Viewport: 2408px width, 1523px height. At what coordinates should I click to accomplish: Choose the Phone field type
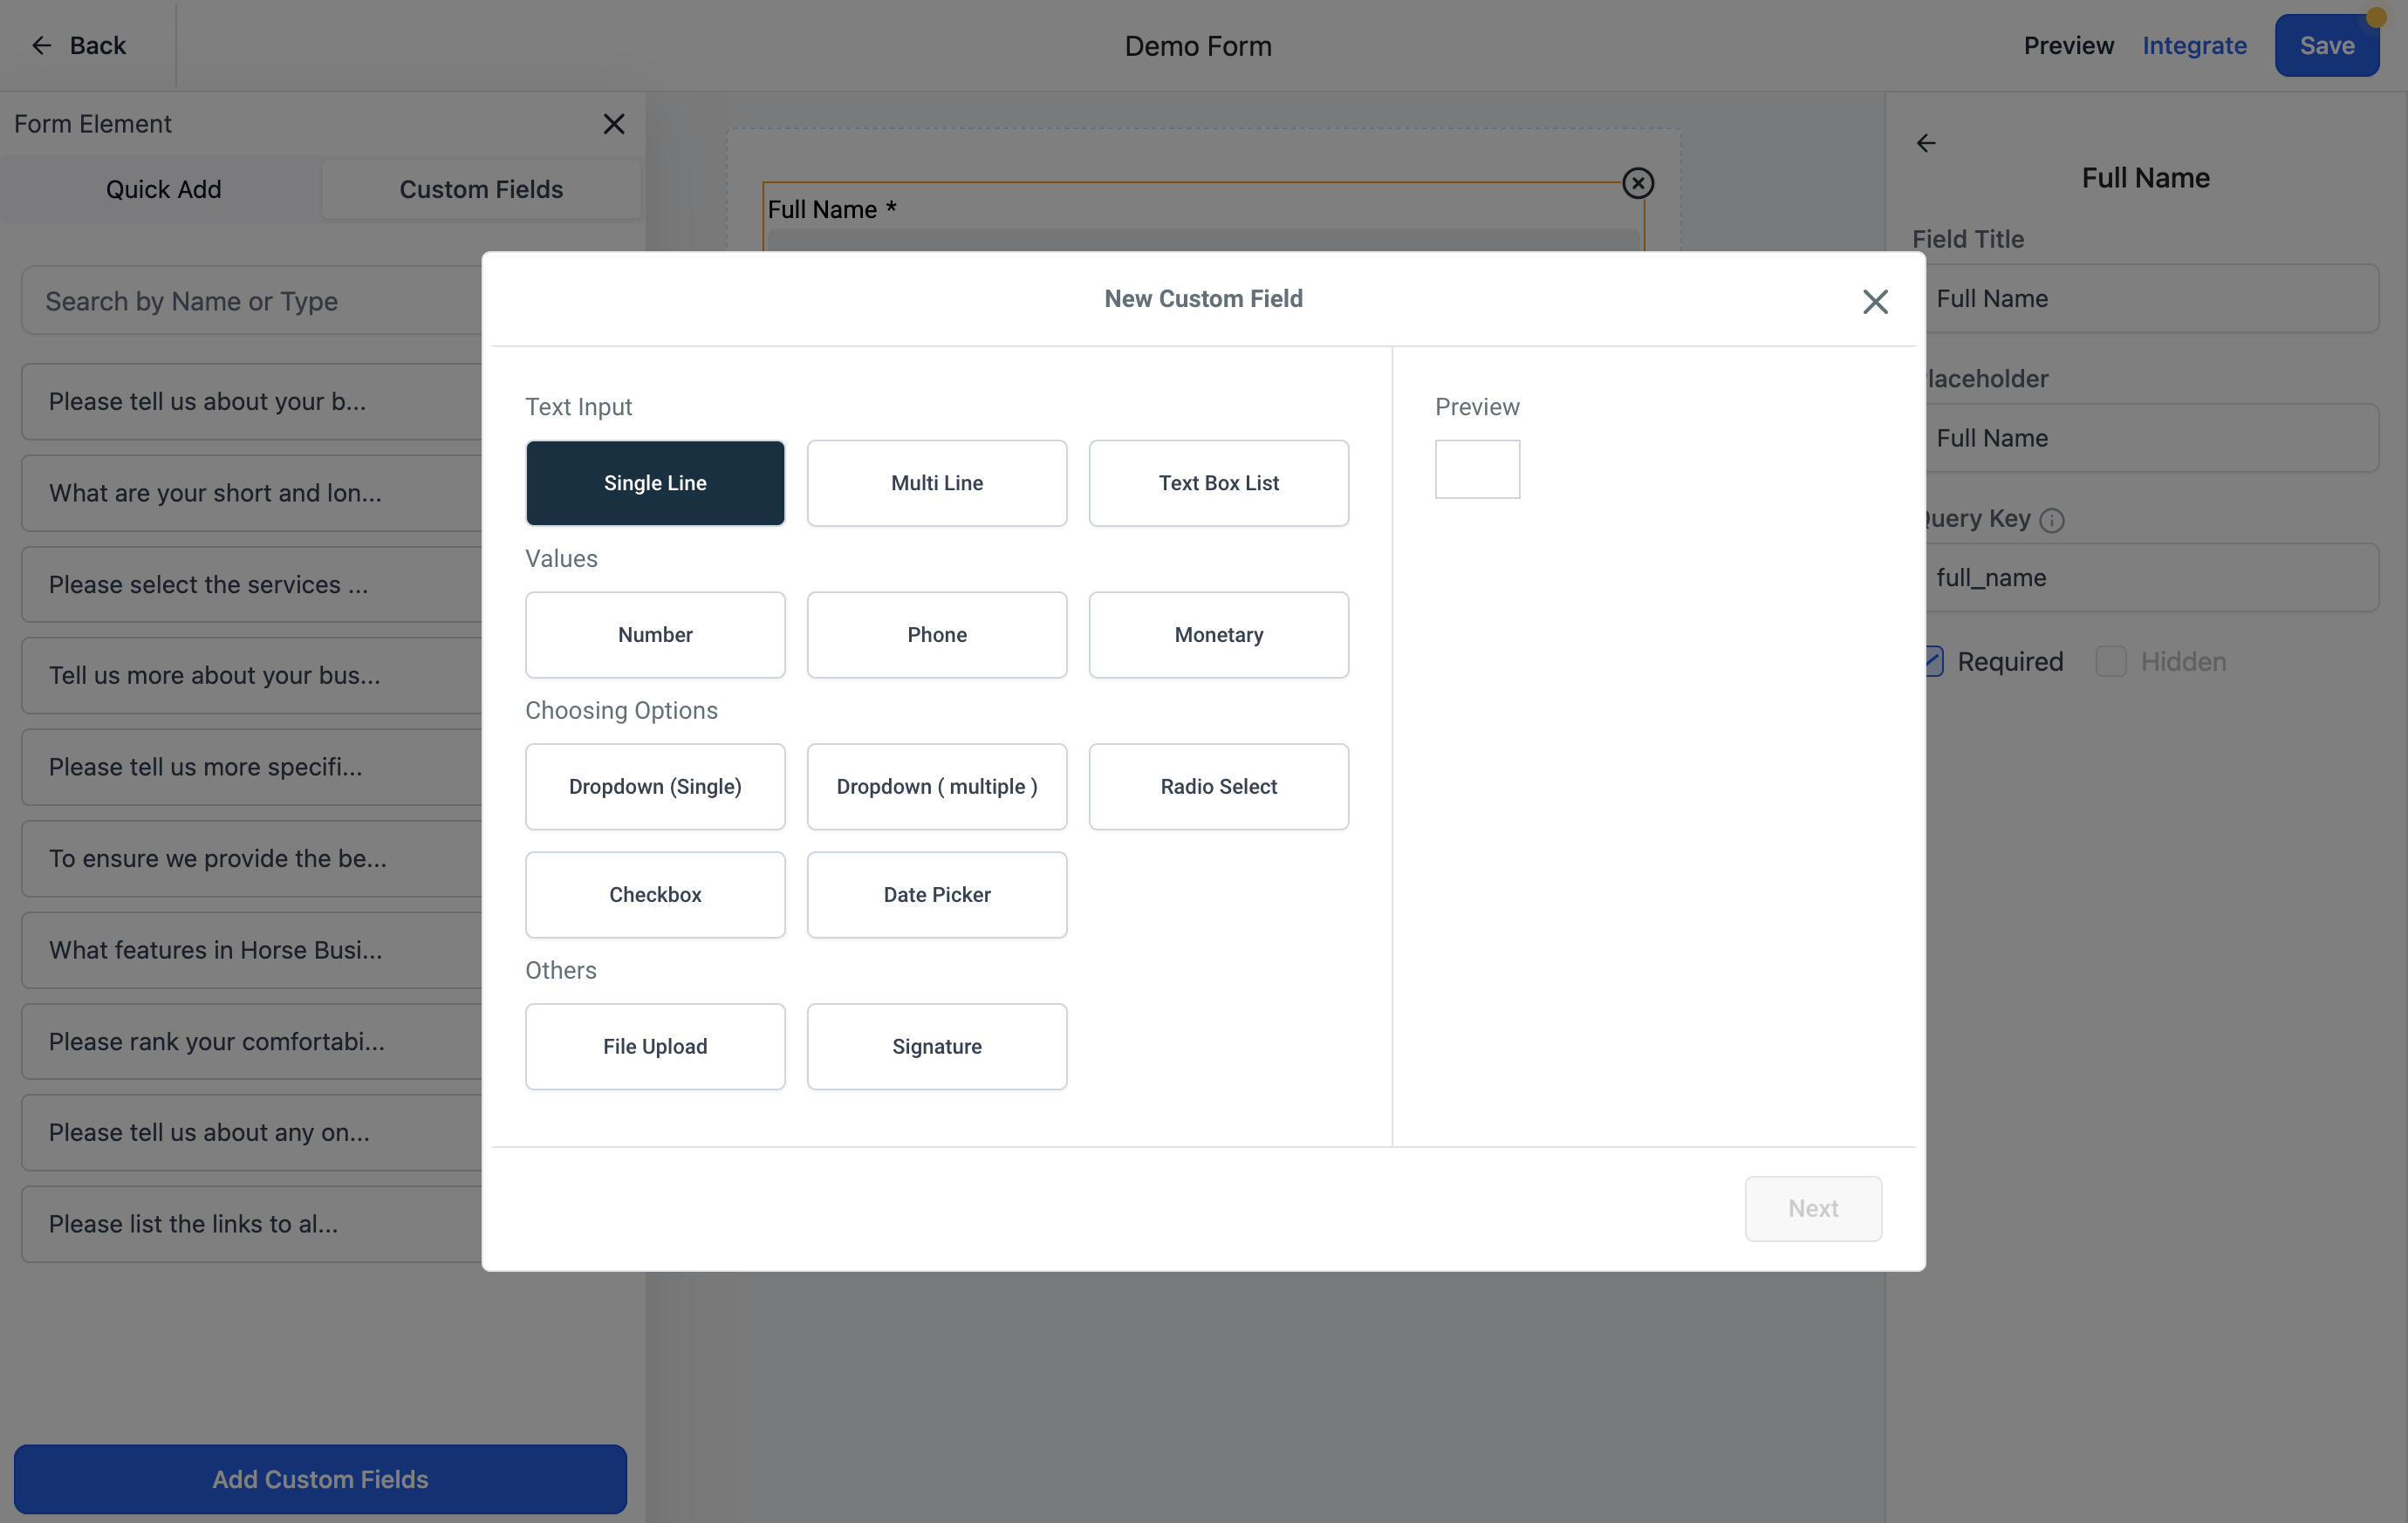[937, 635]
